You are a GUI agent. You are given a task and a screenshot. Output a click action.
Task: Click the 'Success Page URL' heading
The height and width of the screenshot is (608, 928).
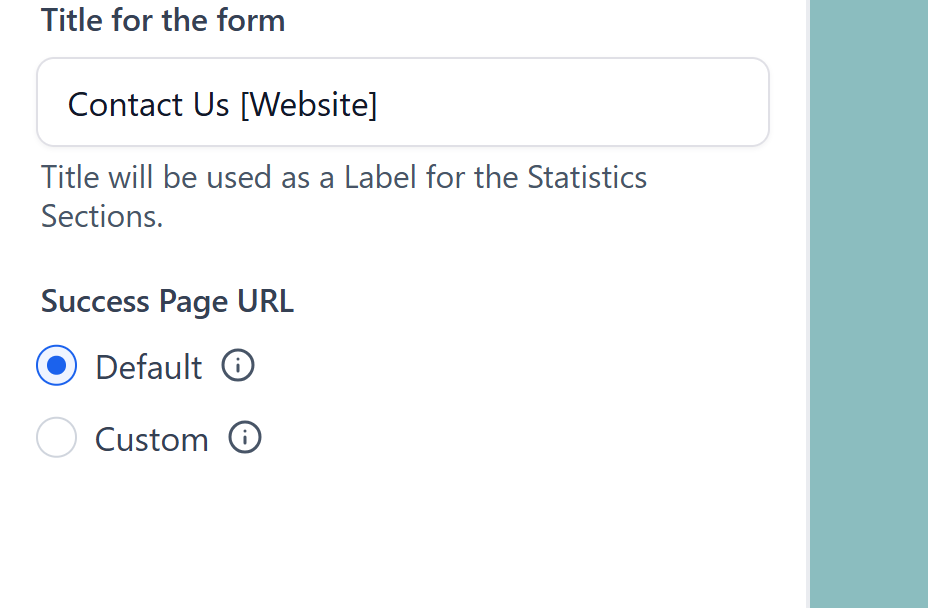coord(167,301)
